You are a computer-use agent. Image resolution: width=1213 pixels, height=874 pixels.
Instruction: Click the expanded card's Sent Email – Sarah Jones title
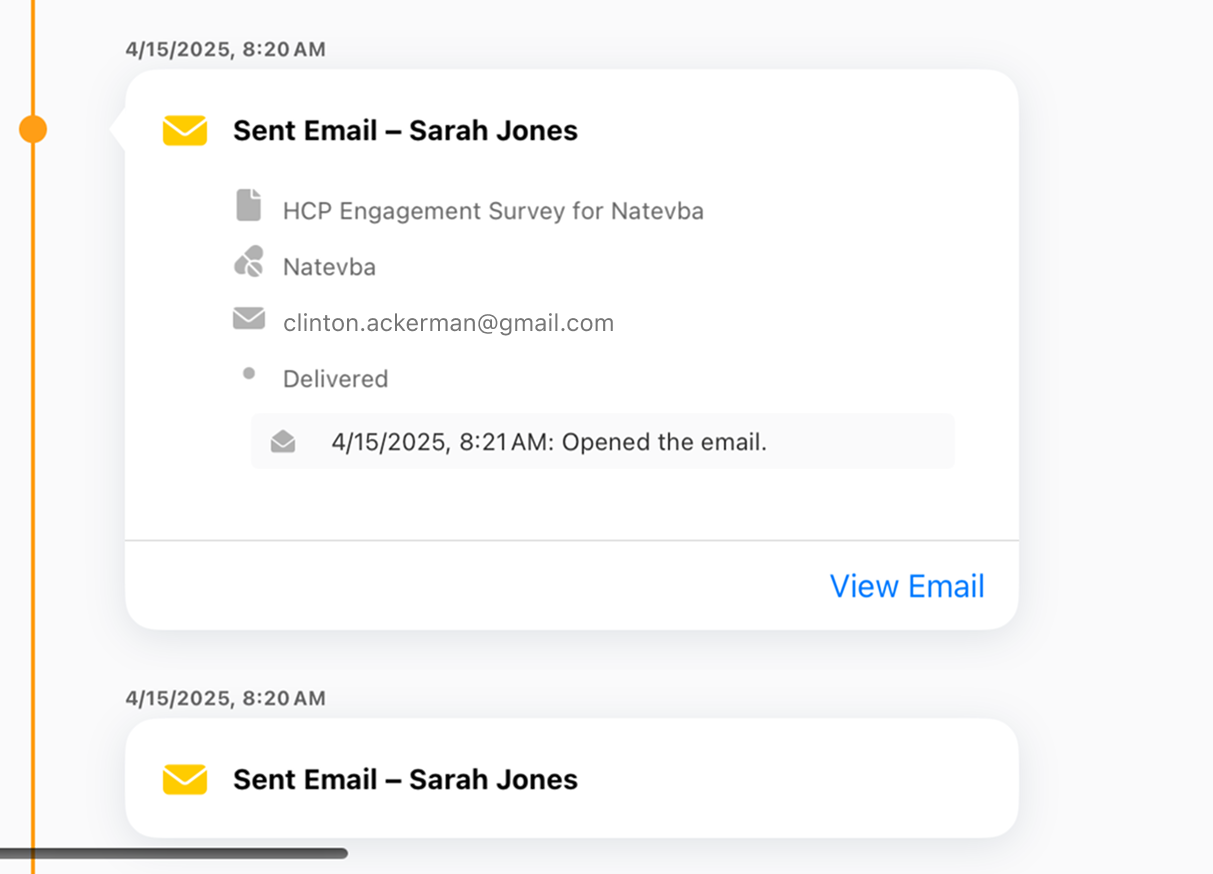(x=405, y=131)
